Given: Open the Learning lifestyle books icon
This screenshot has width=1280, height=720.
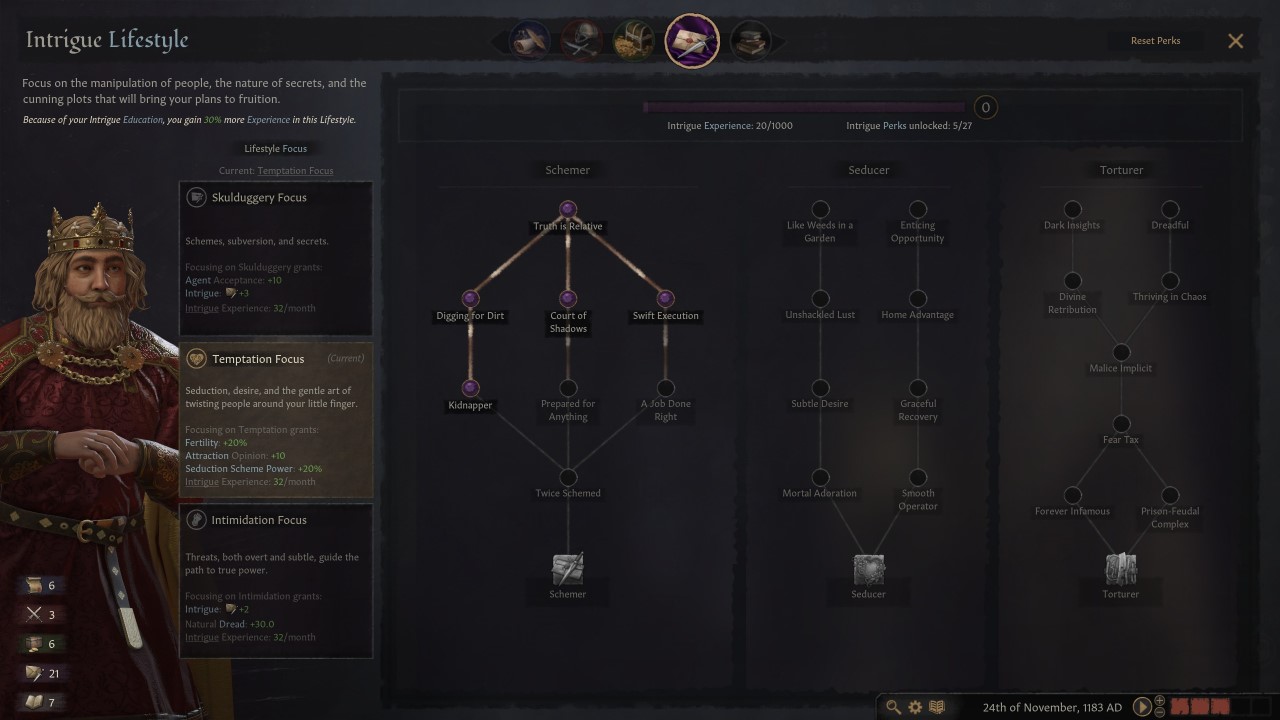Looking at the screenshot, I should [x=750, y=41].
